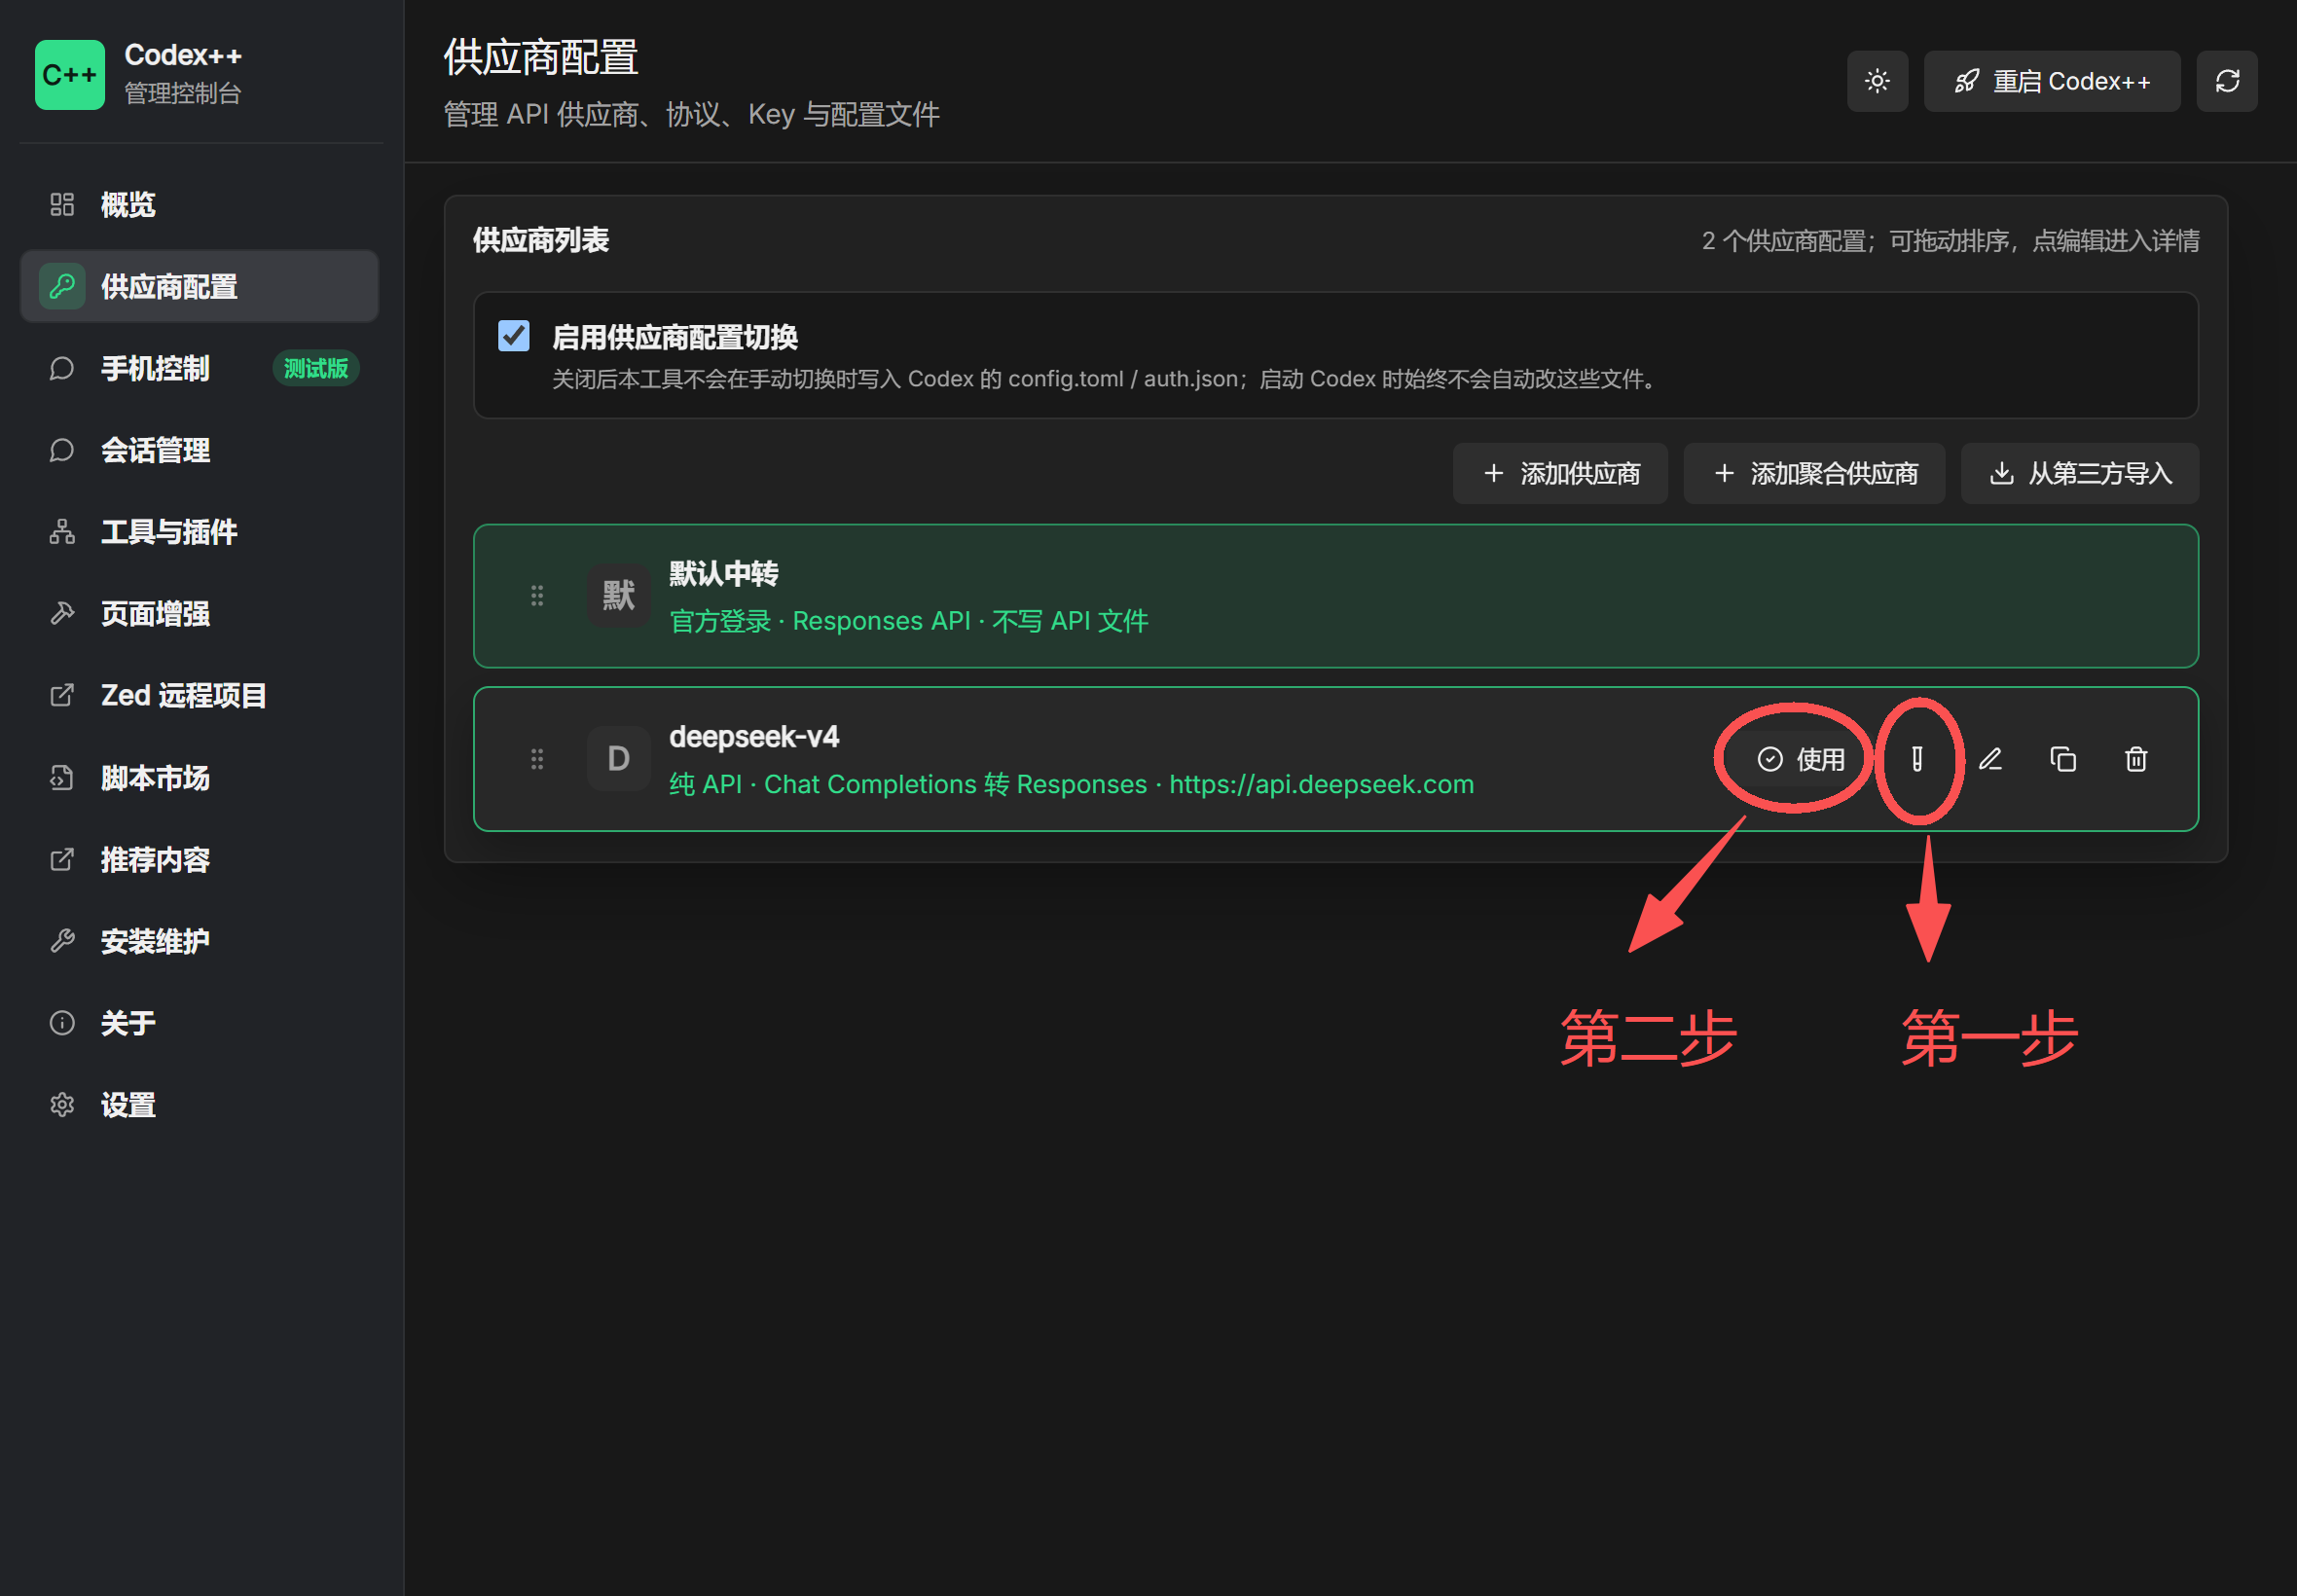Viewport: 2297px width, 1596px height.
Task: Click the https://api.deepseek.com description text
Action: [x=1321, y=785]
